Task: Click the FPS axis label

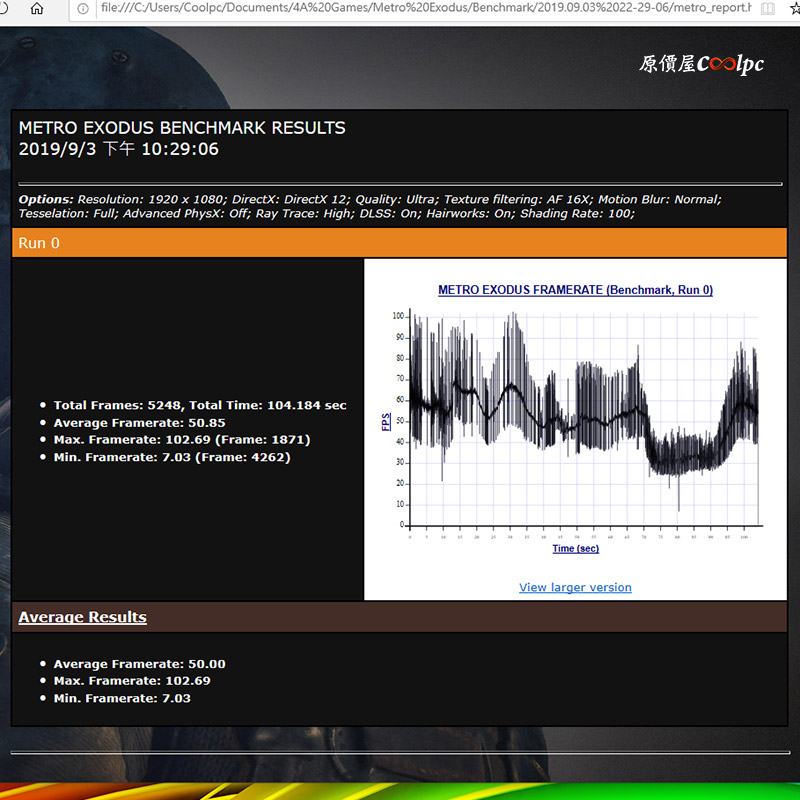Action: point(386,422)
